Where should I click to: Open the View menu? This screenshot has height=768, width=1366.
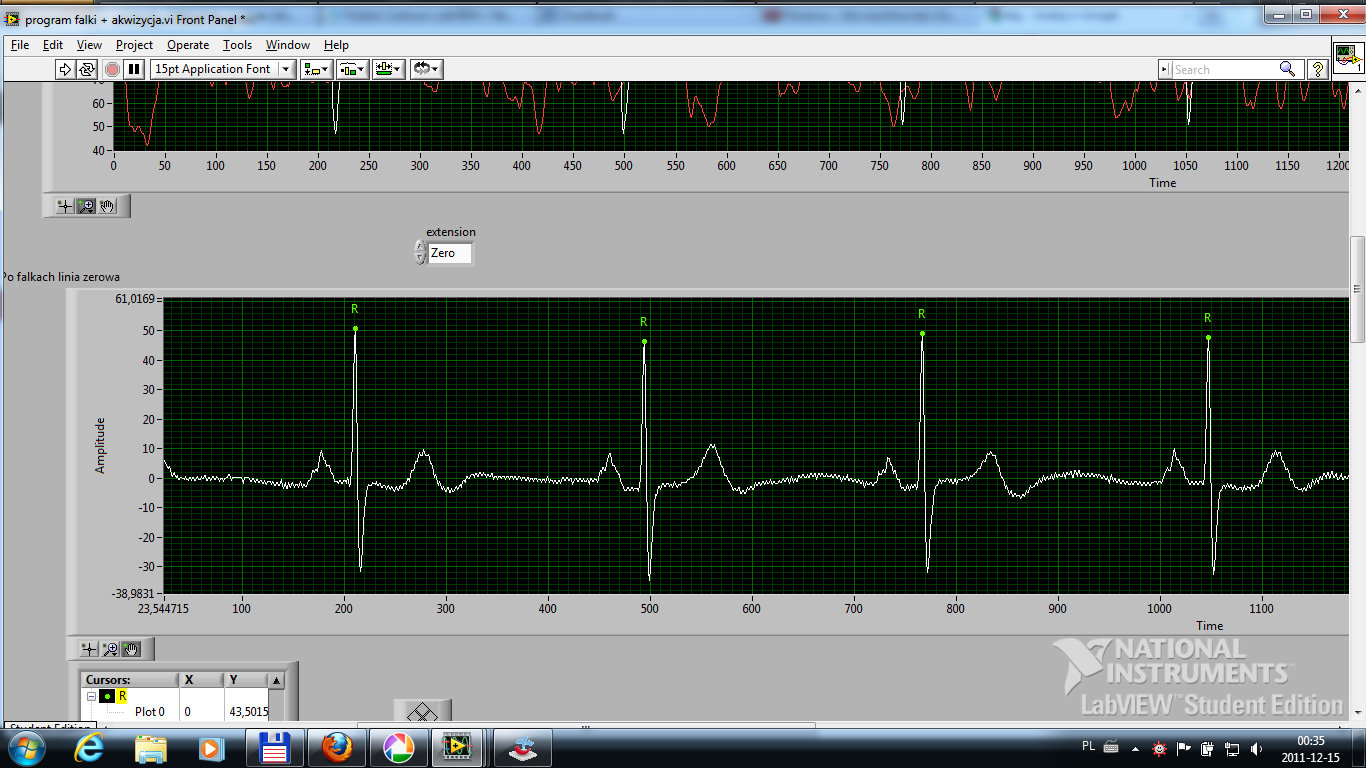pos(89,45)
